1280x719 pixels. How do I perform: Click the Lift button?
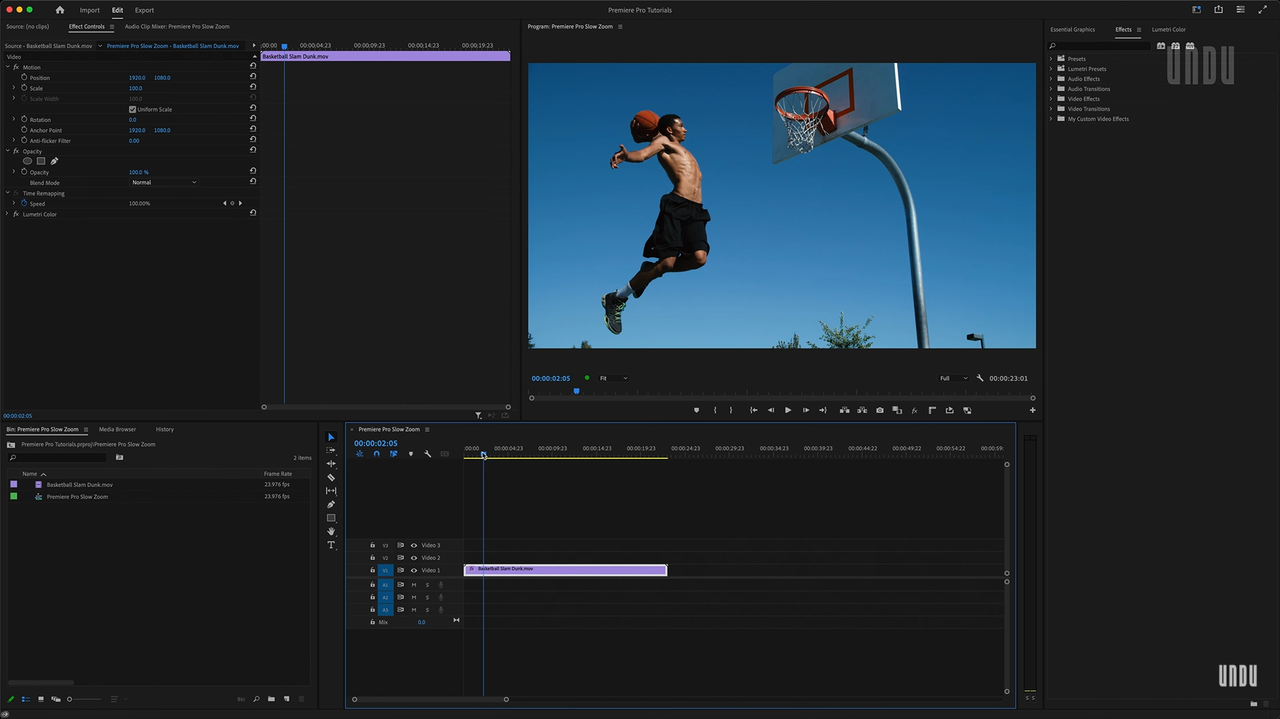click(x=845, y=410)
